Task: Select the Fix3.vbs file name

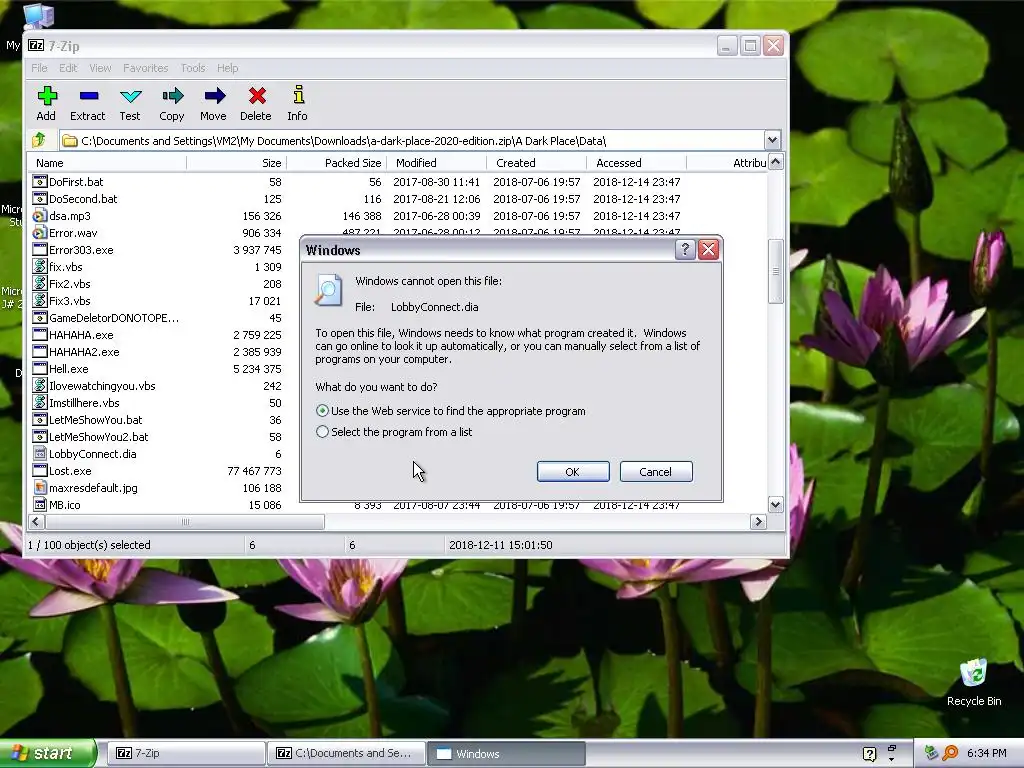Action: point(69,301)
